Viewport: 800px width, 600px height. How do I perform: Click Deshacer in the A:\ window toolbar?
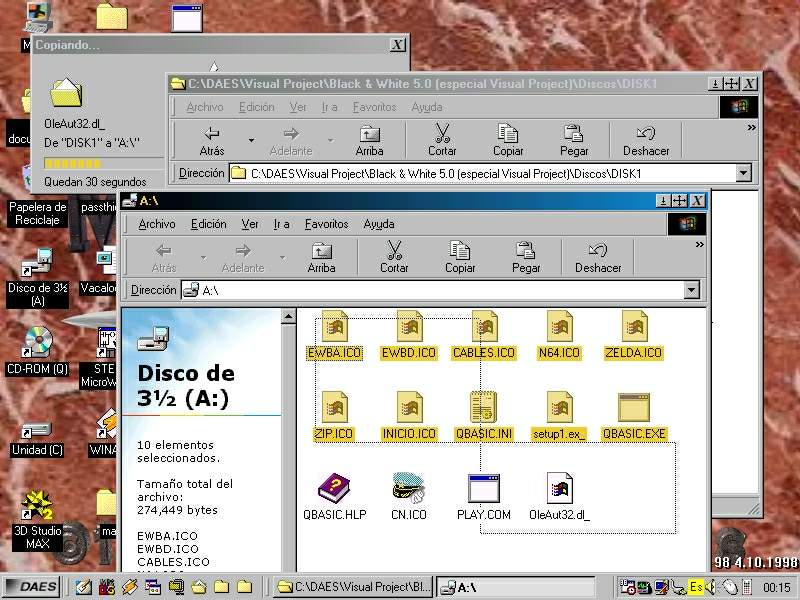pos(598,258)
